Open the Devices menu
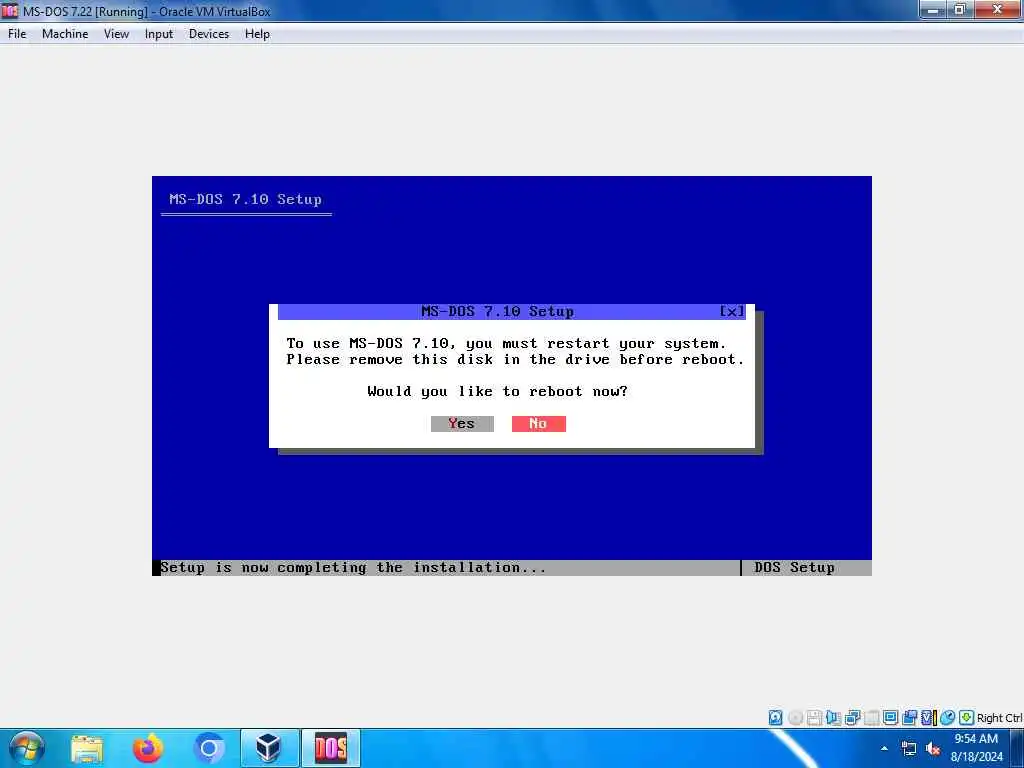Image resolution: width=1024 pixels, height=768 pixels. coord(209,34)
